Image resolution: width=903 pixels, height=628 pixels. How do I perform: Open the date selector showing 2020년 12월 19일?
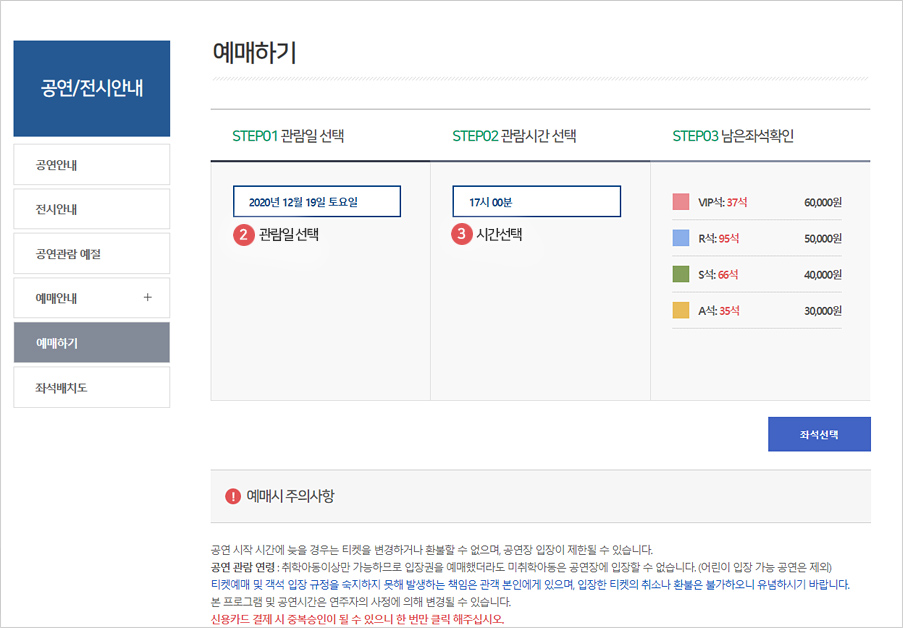pyautogui.click(x=316, y=201)
